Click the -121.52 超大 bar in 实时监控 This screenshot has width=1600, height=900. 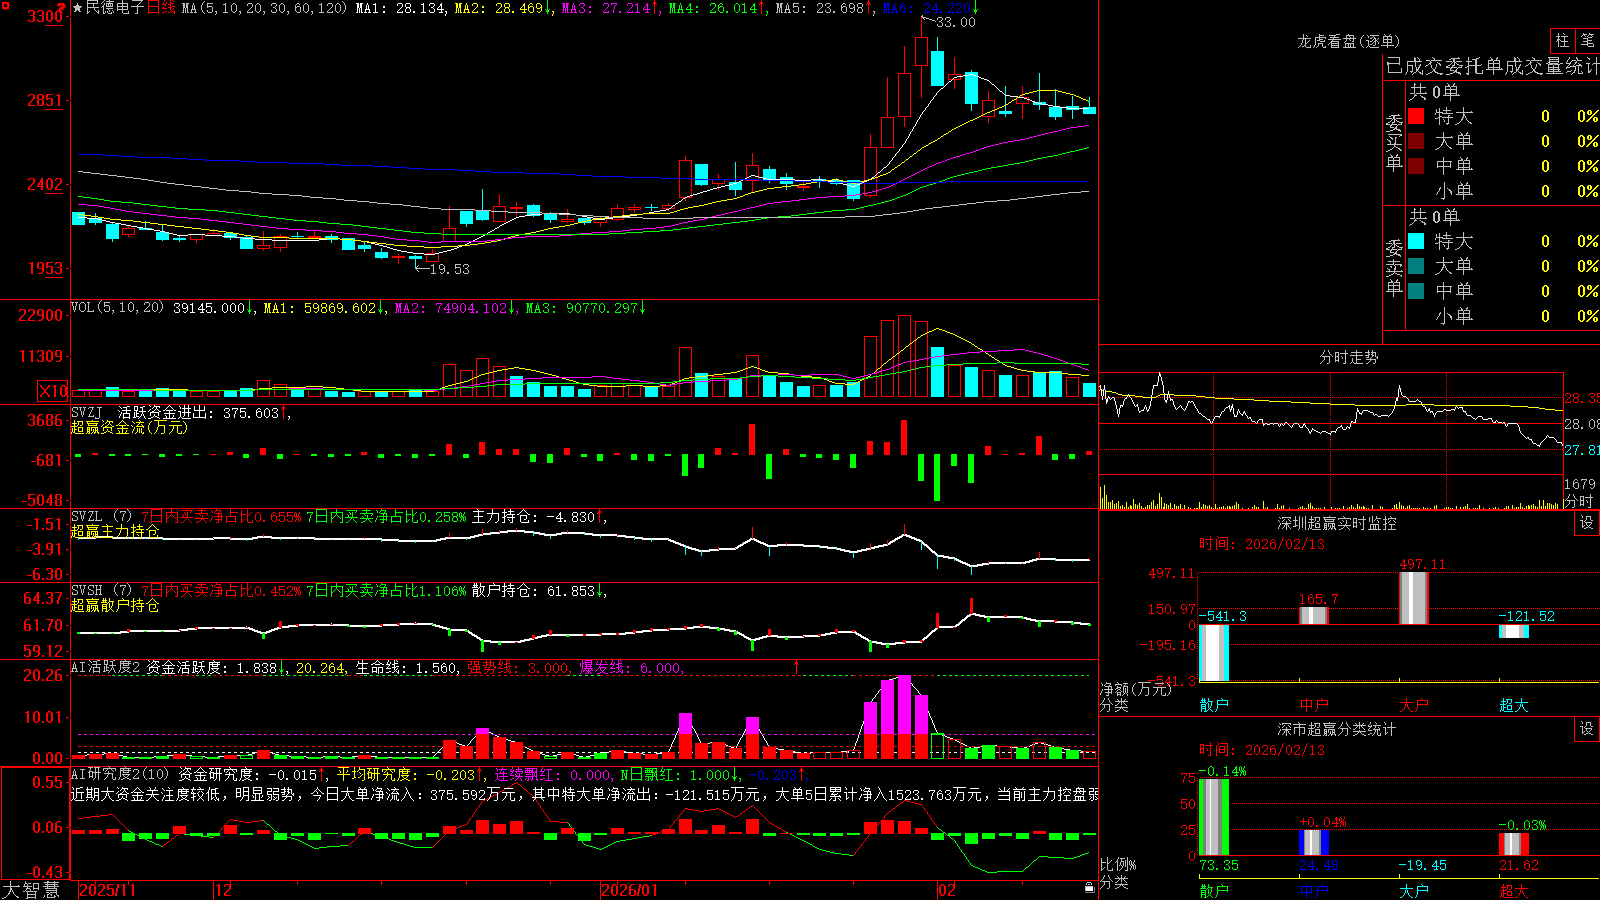(1514, 631)
